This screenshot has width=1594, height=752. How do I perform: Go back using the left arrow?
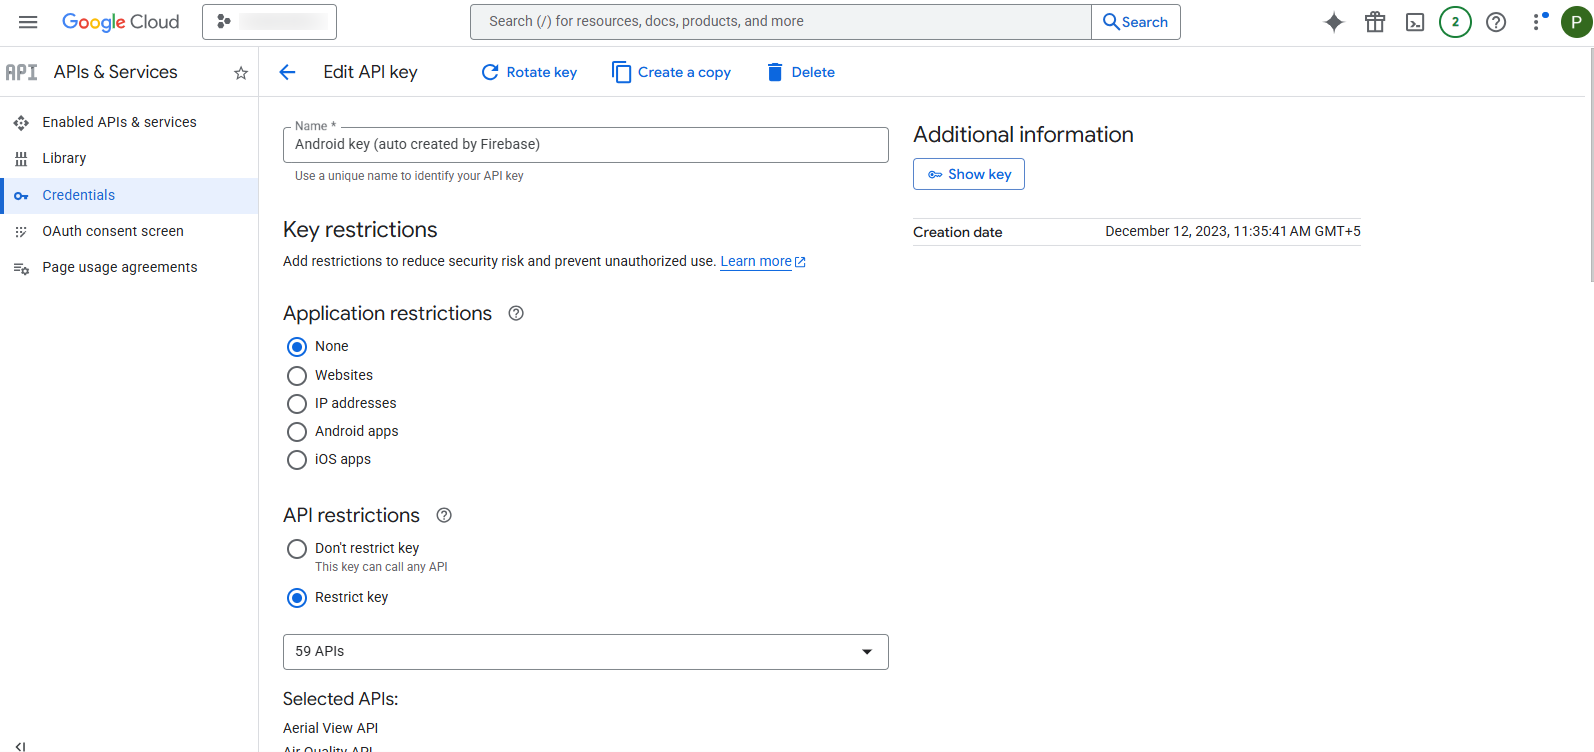coord(288,72)
